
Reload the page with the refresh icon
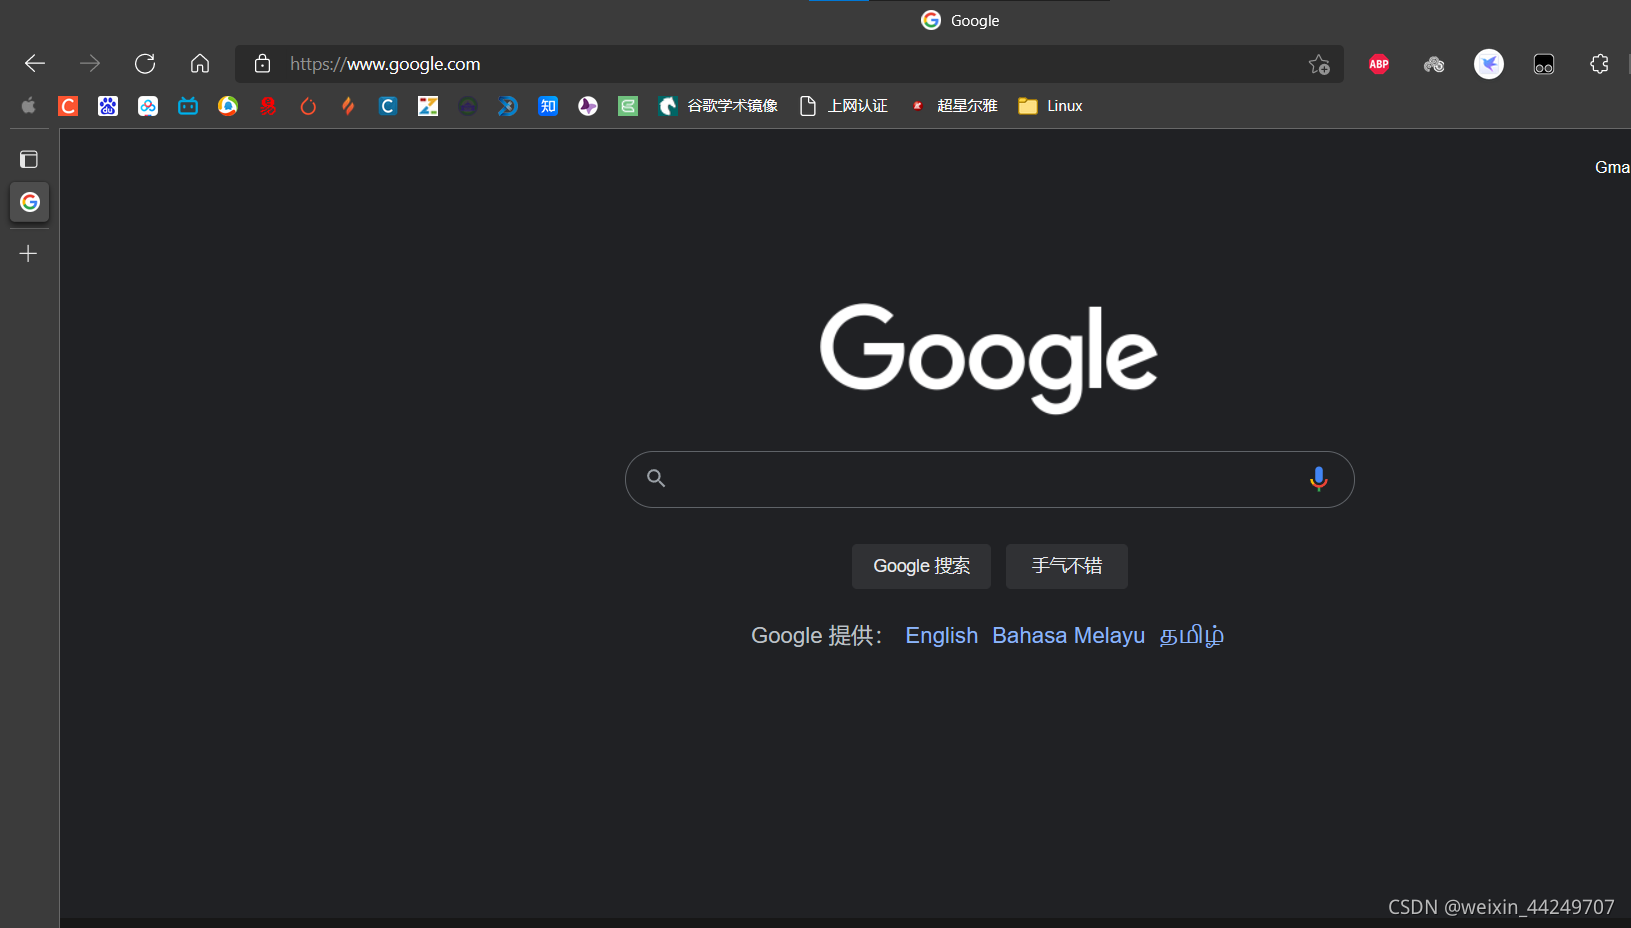coord(145,64)
